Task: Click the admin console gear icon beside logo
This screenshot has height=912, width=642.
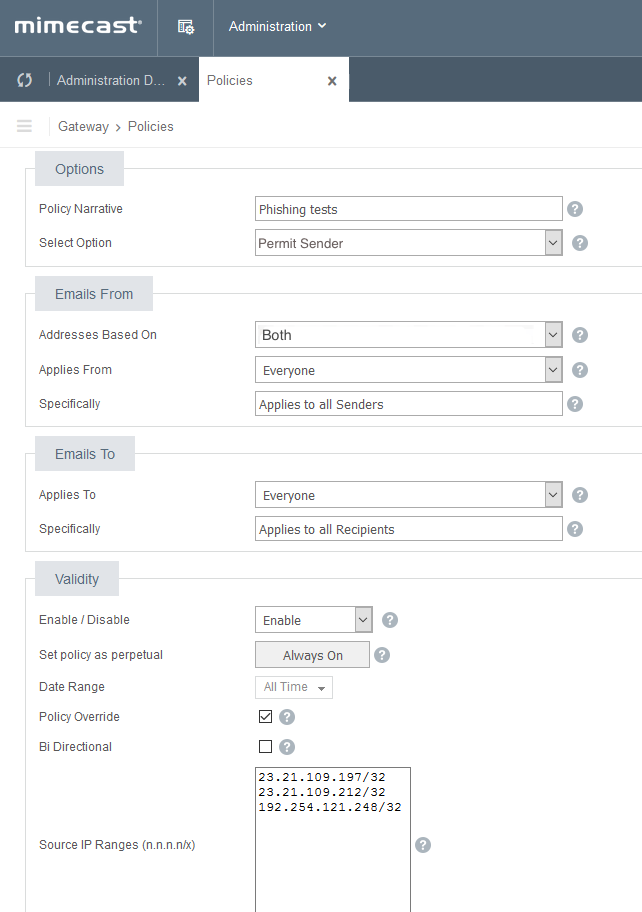Action: 185,26
